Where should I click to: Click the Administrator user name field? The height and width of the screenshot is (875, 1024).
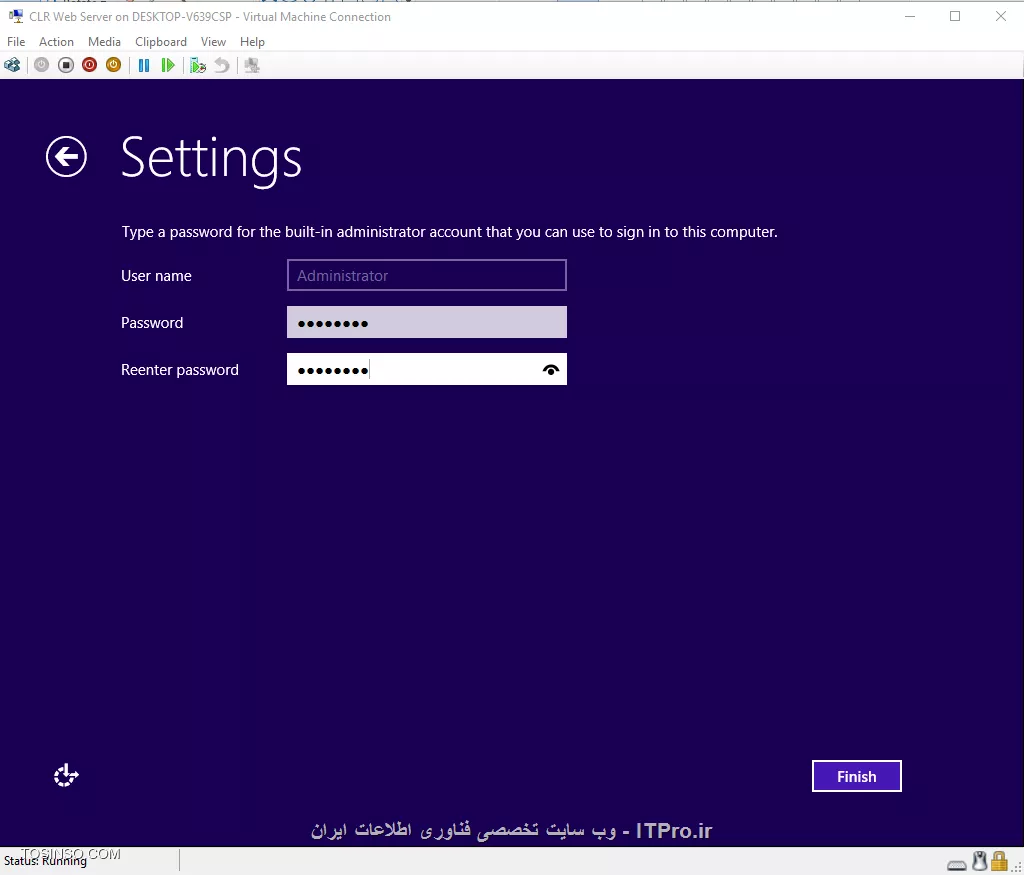coord(426,275)
